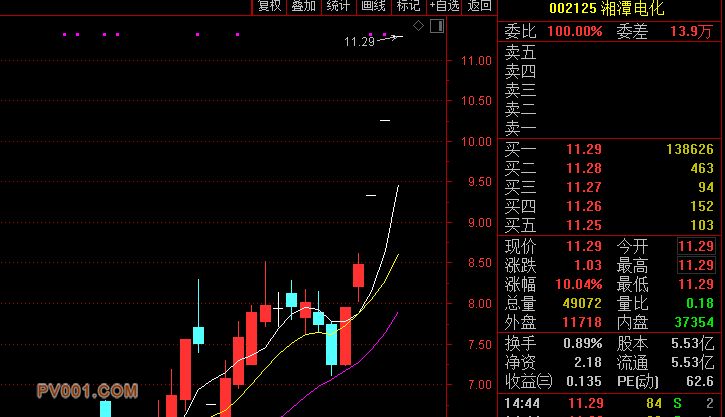Click the 委比 100.00% value
This screenshot has width=725, height=417.
(575, 31)
